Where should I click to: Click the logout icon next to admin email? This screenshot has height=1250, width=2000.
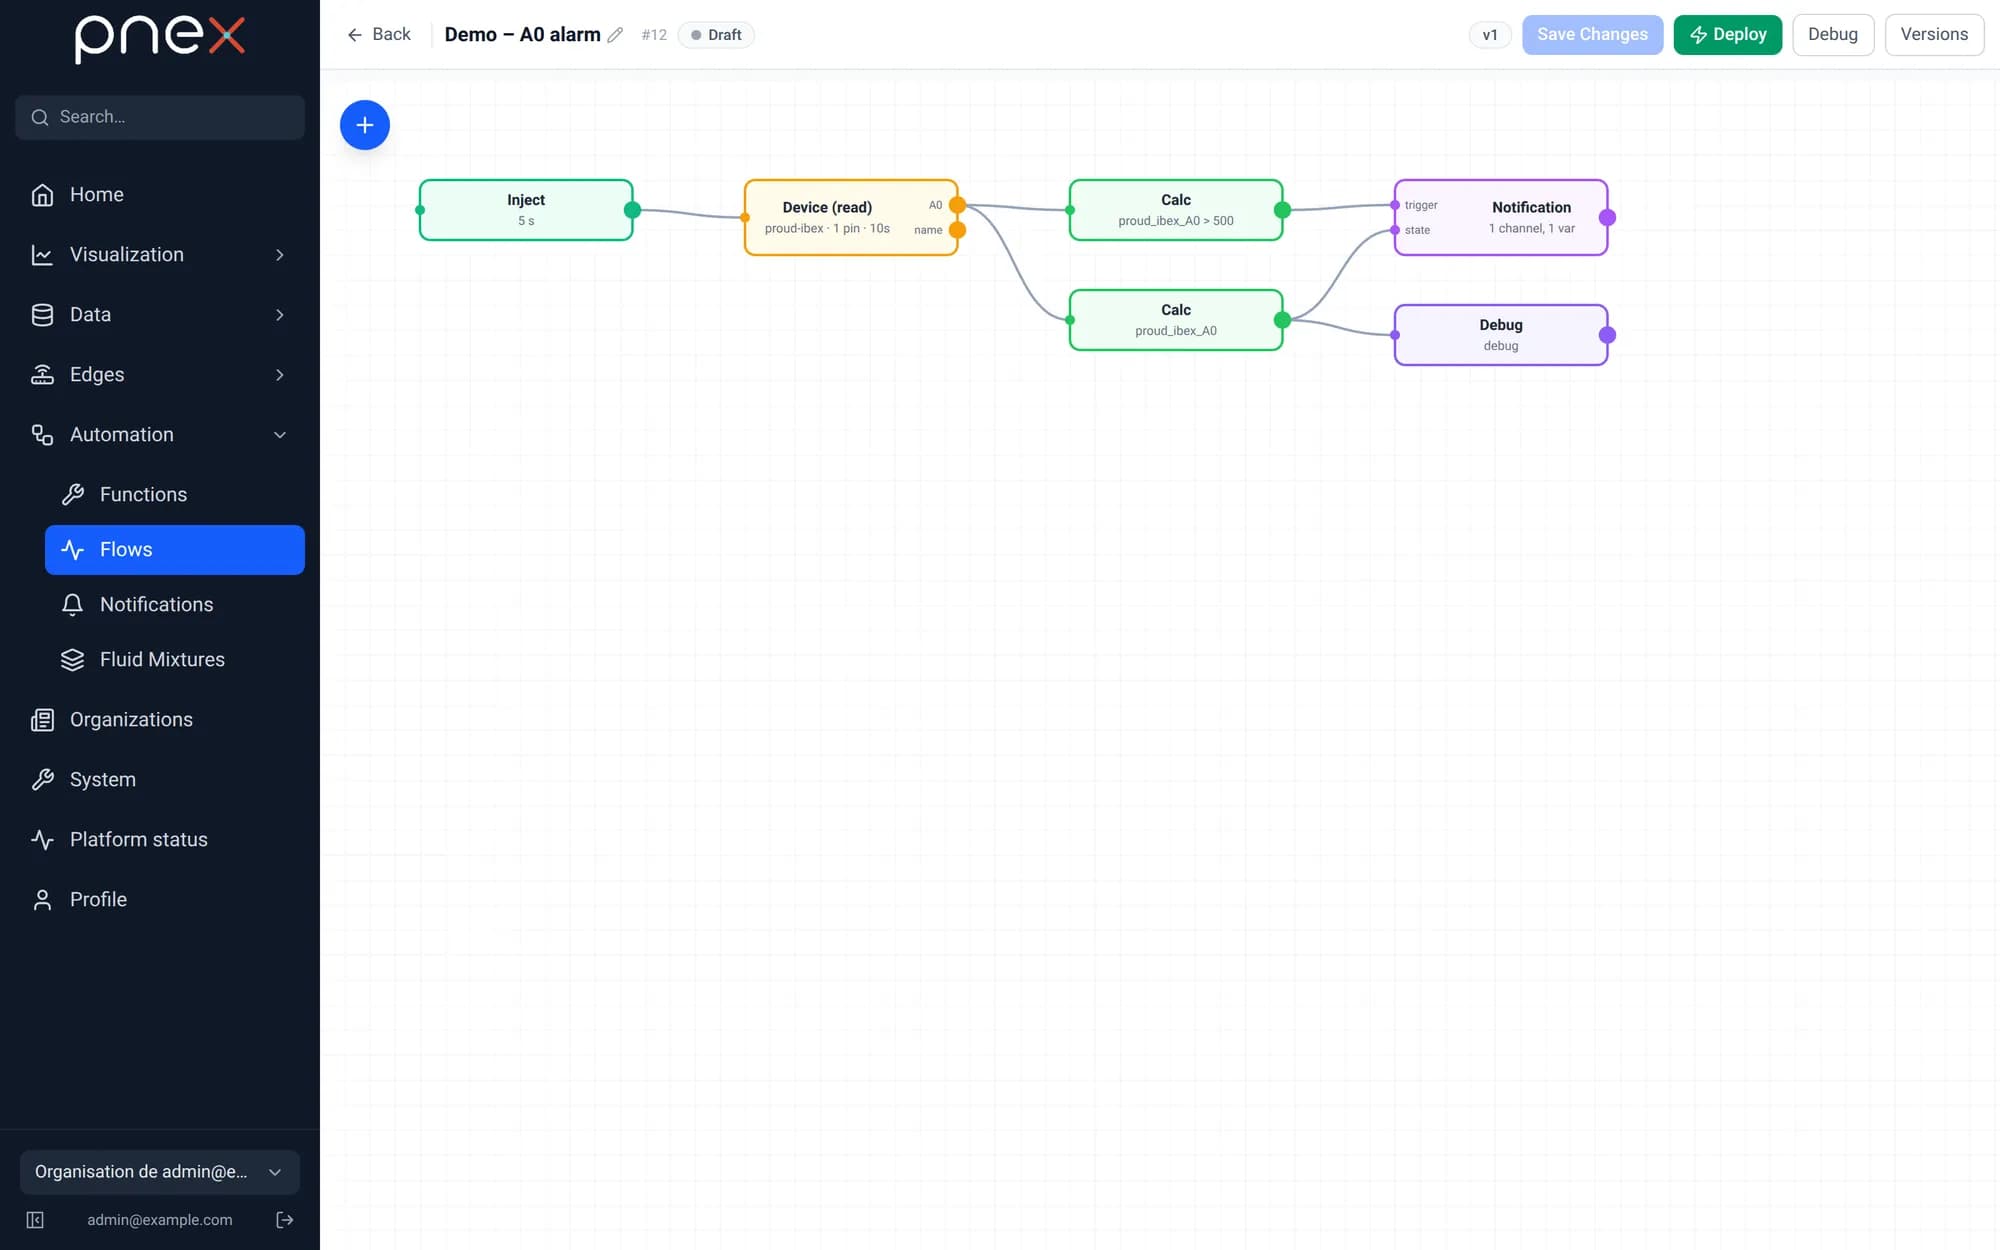click(285, 1220)
